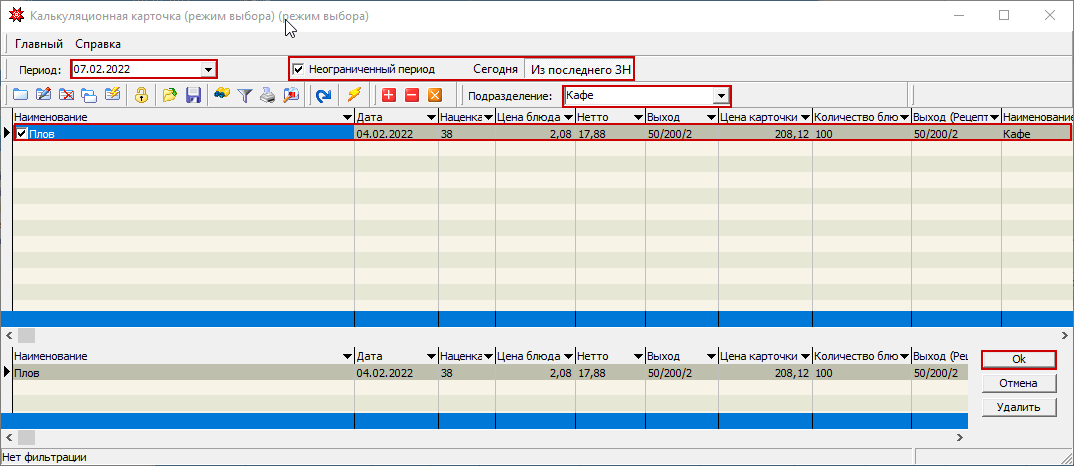Click the red minus icon

click(x=411, y=96)
